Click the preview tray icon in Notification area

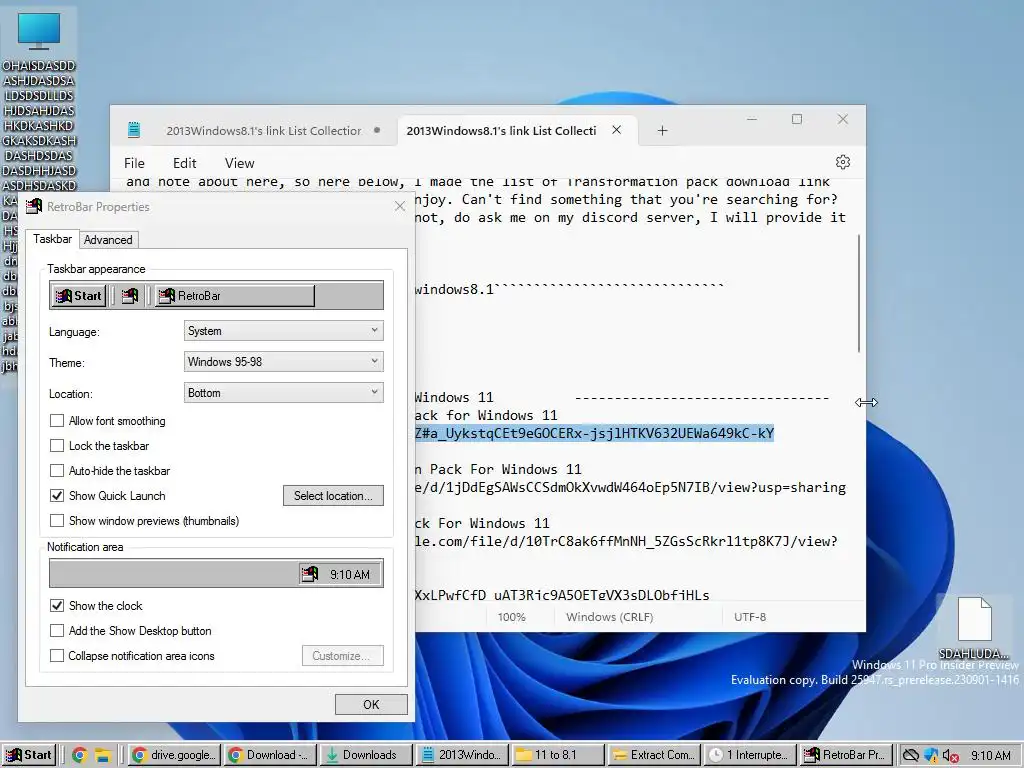(310, 574)
